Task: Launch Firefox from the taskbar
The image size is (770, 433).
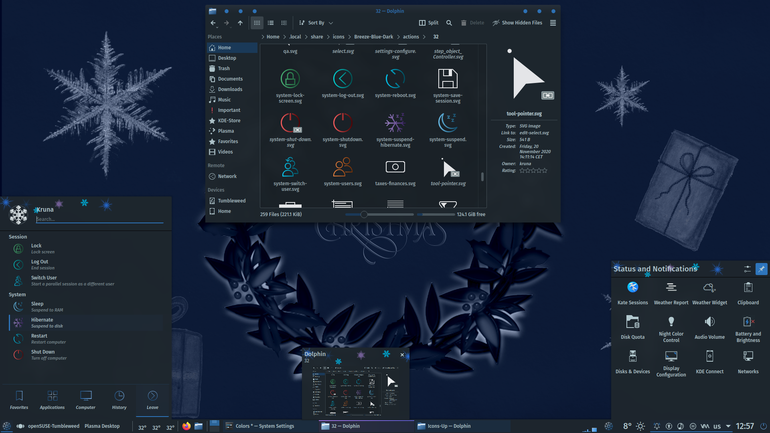Action: (x=186, y=426)
